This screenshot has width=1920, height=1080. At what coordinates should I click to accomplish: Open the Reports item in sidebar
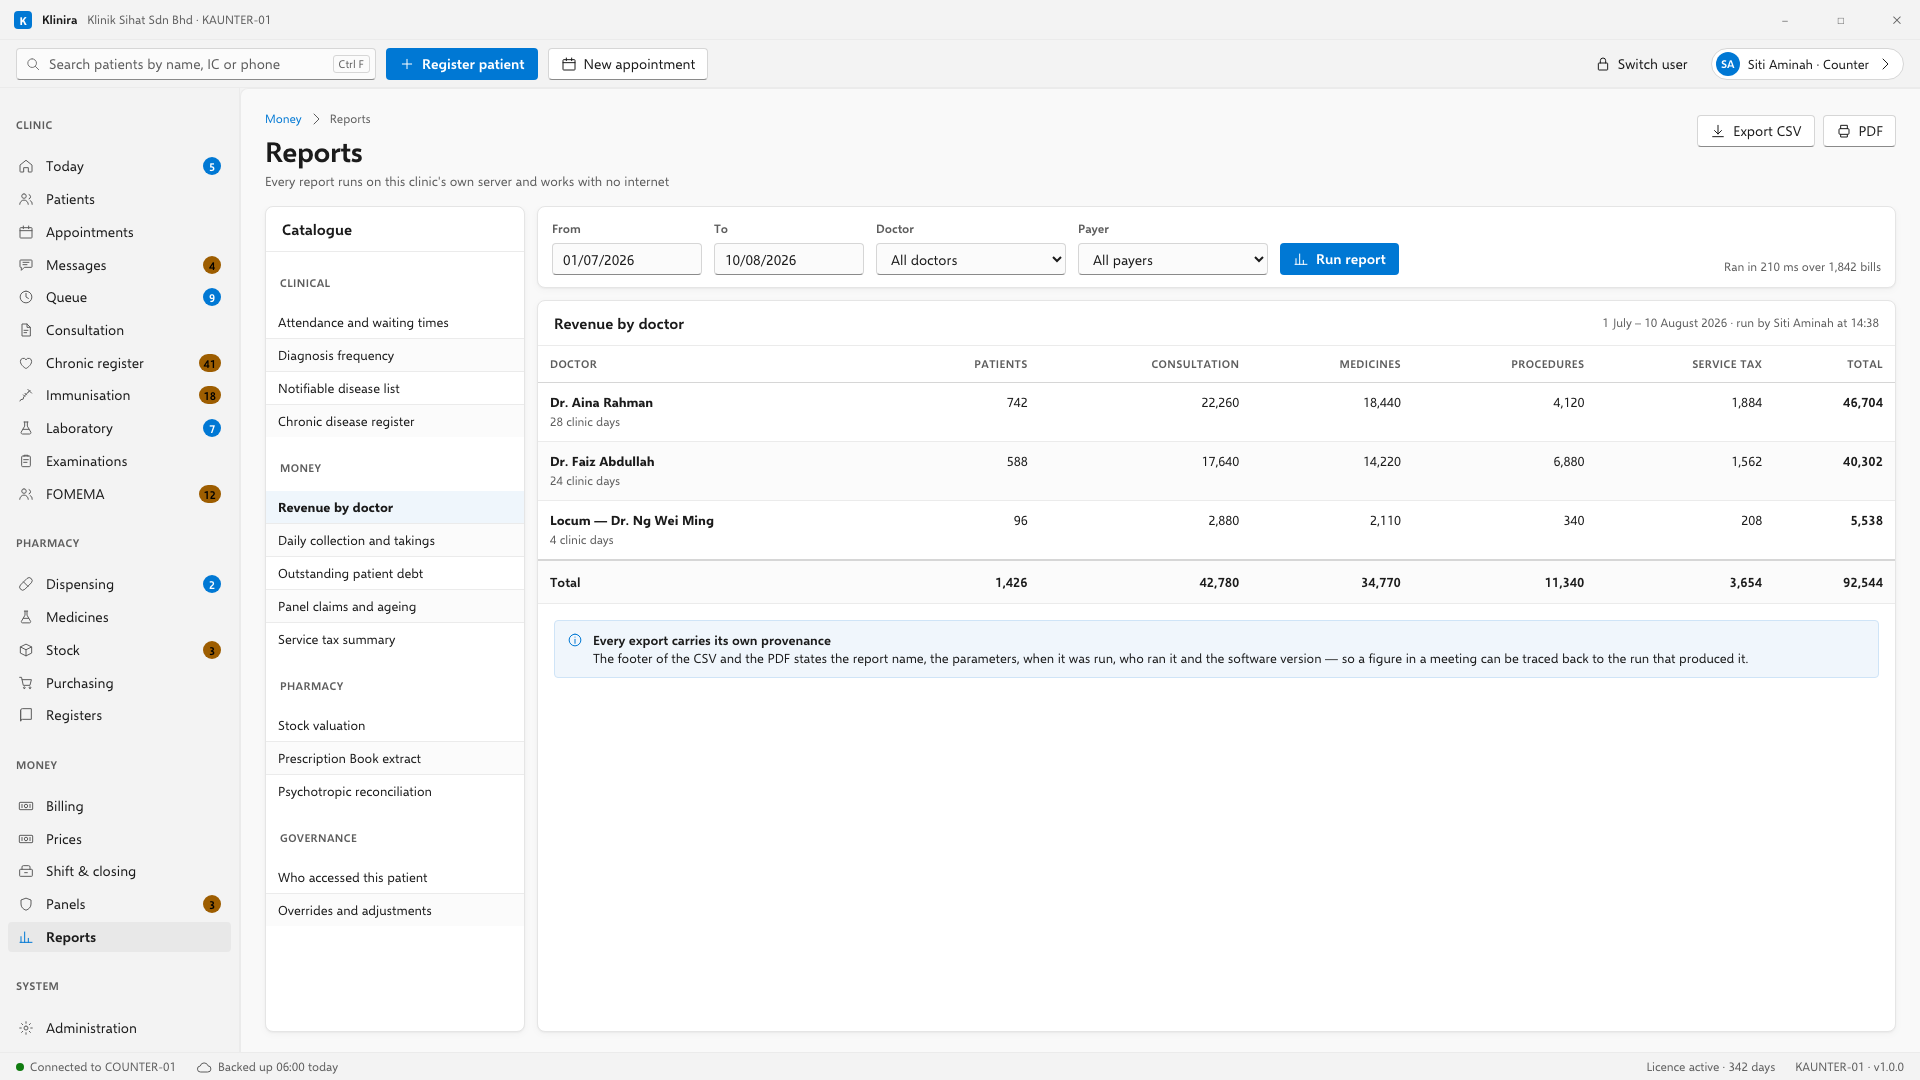point(119,937)
